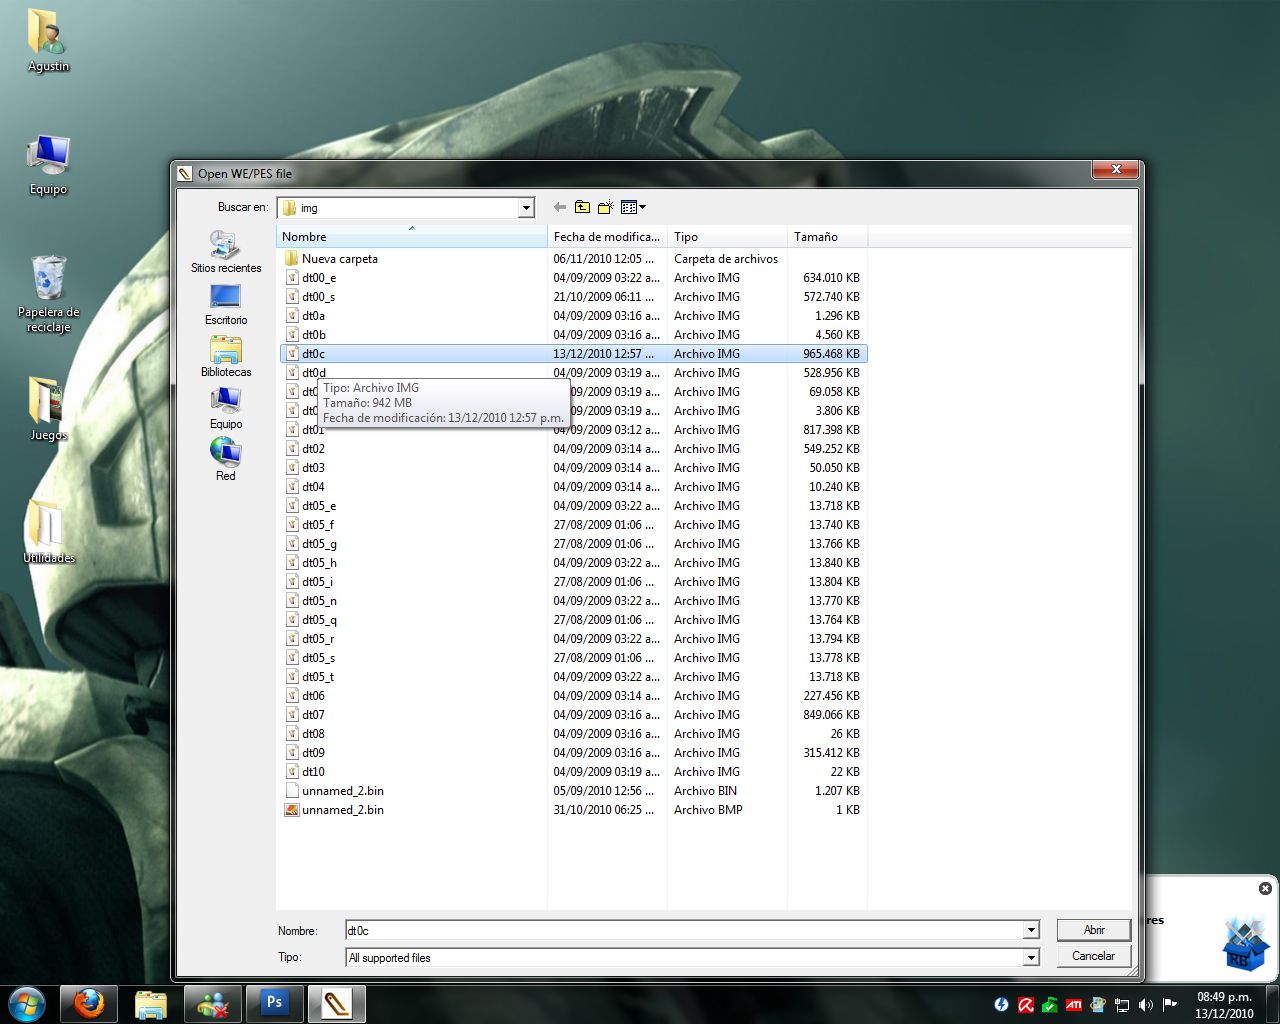Open Windows Explorer from the taskbar
Viewport: 1280px width, 1024px height.
[x=151, y=1004]
